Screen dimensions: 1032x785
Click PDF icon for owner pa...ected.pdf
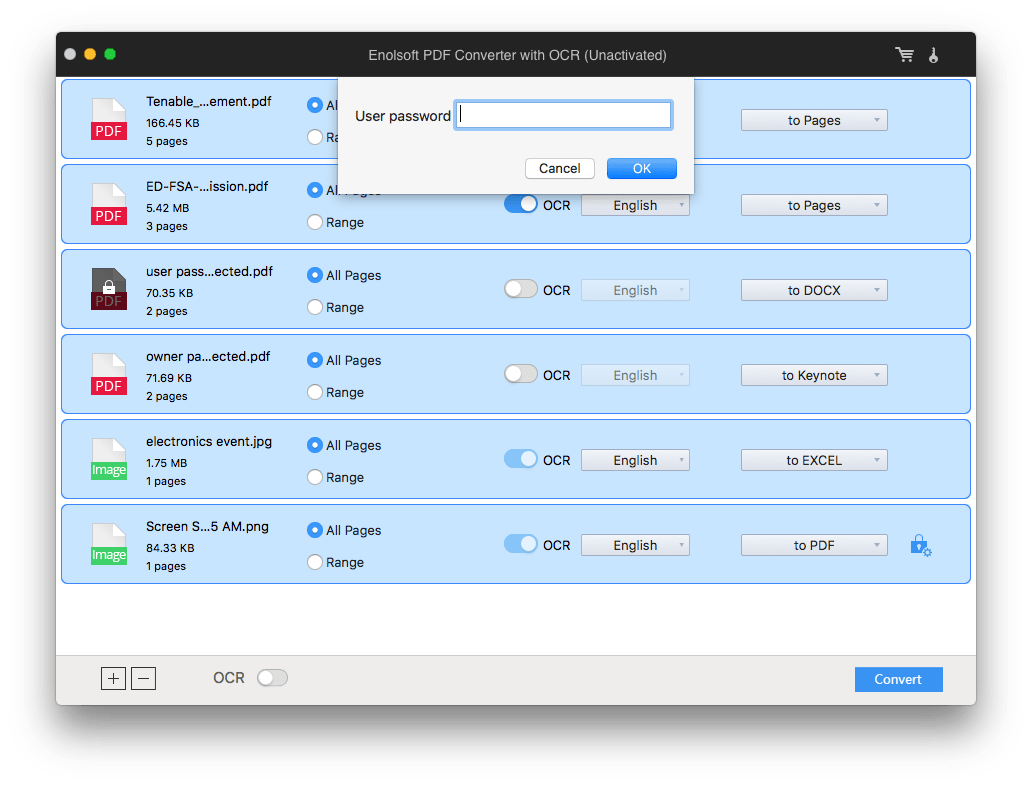click(x=109, y=374)
